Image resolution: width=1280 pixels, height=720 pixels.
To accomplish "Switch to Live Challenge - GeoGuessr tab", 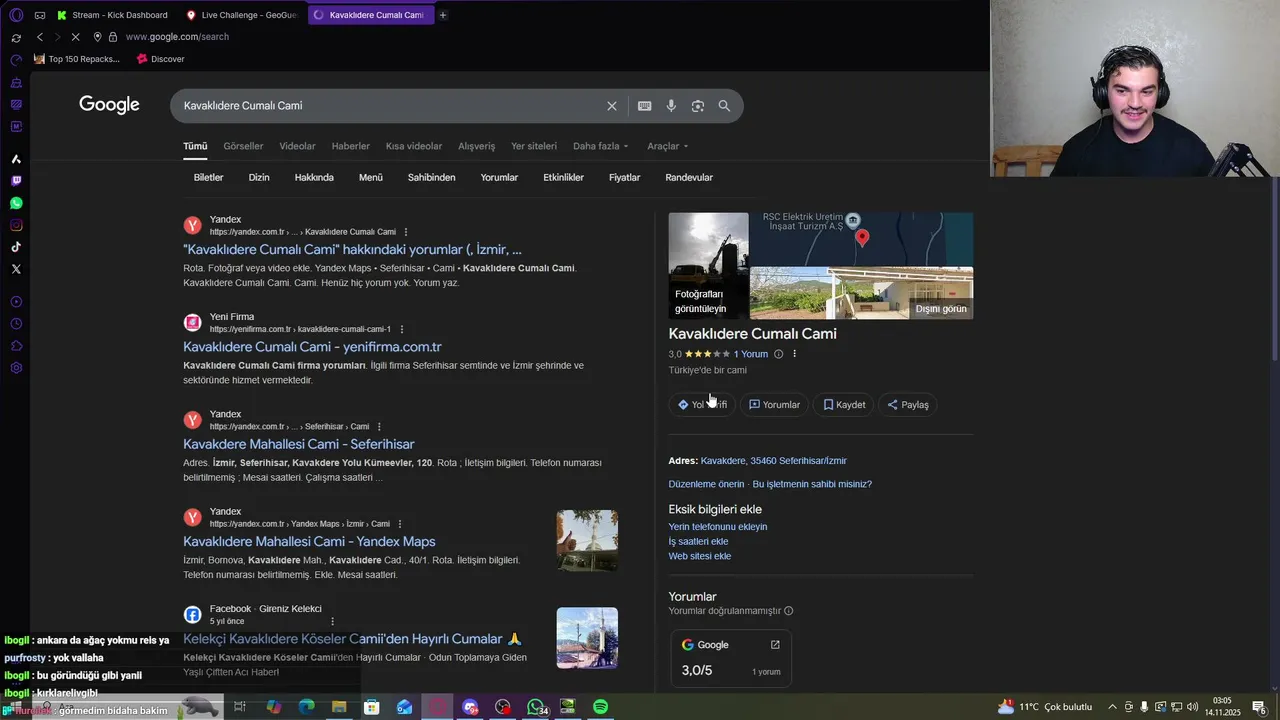I will [241, 15].
